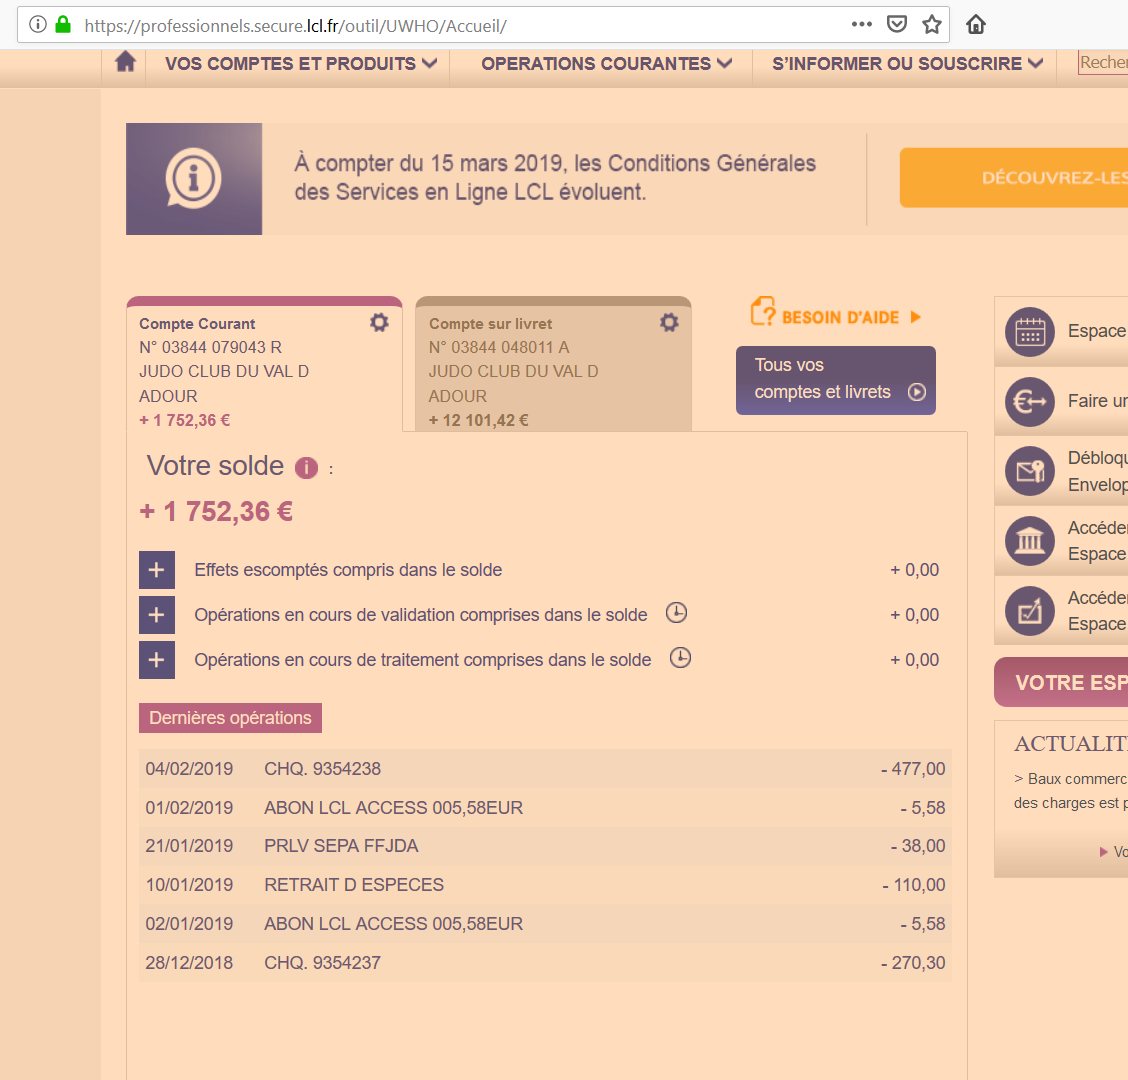Click the Découvrez-les orange button
The height and width of the screenshot is (1080, 1128).
(1014, 178)
